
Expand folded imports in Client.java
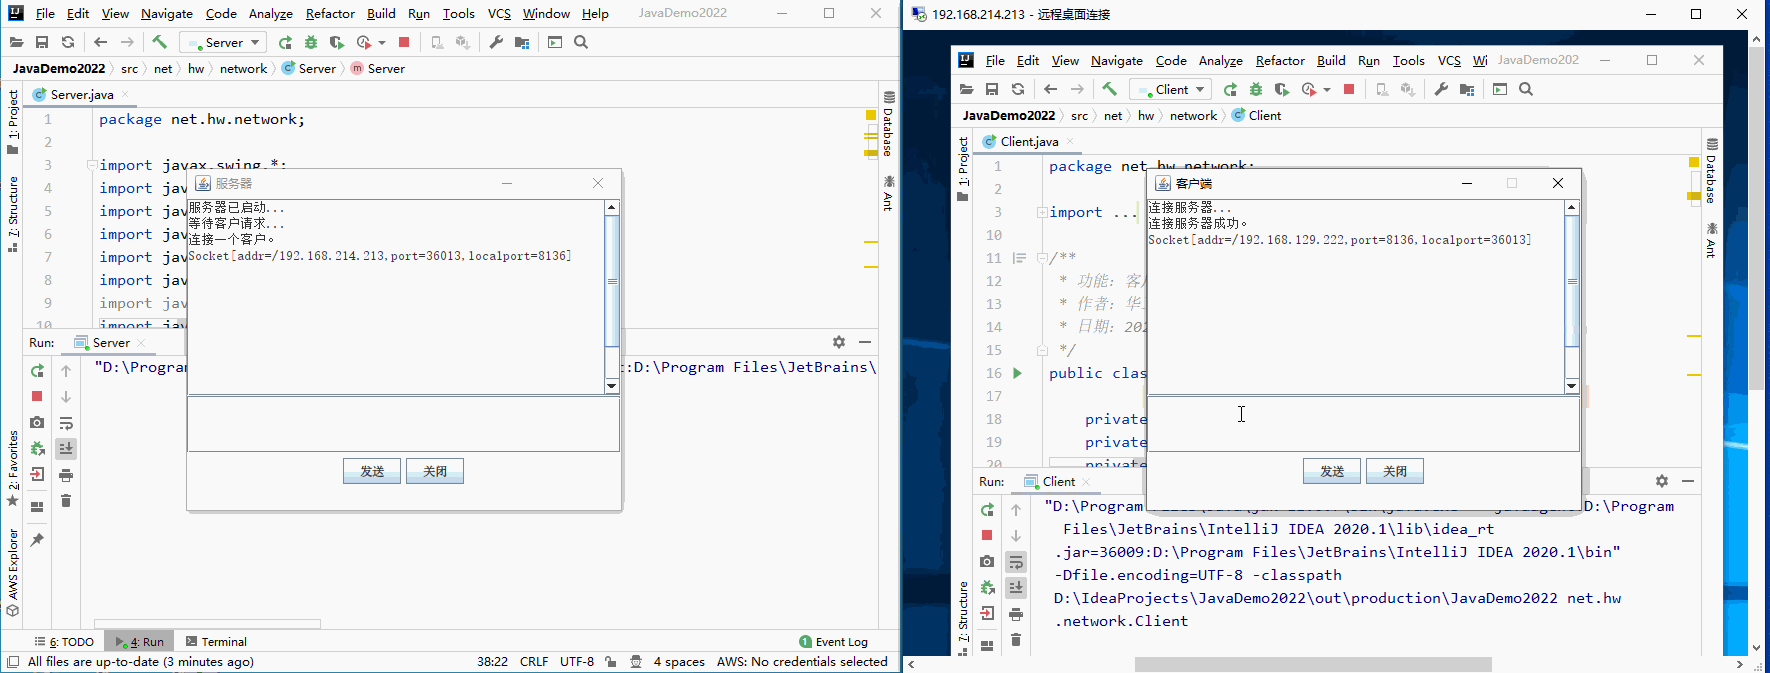(x=1041, y=212)
